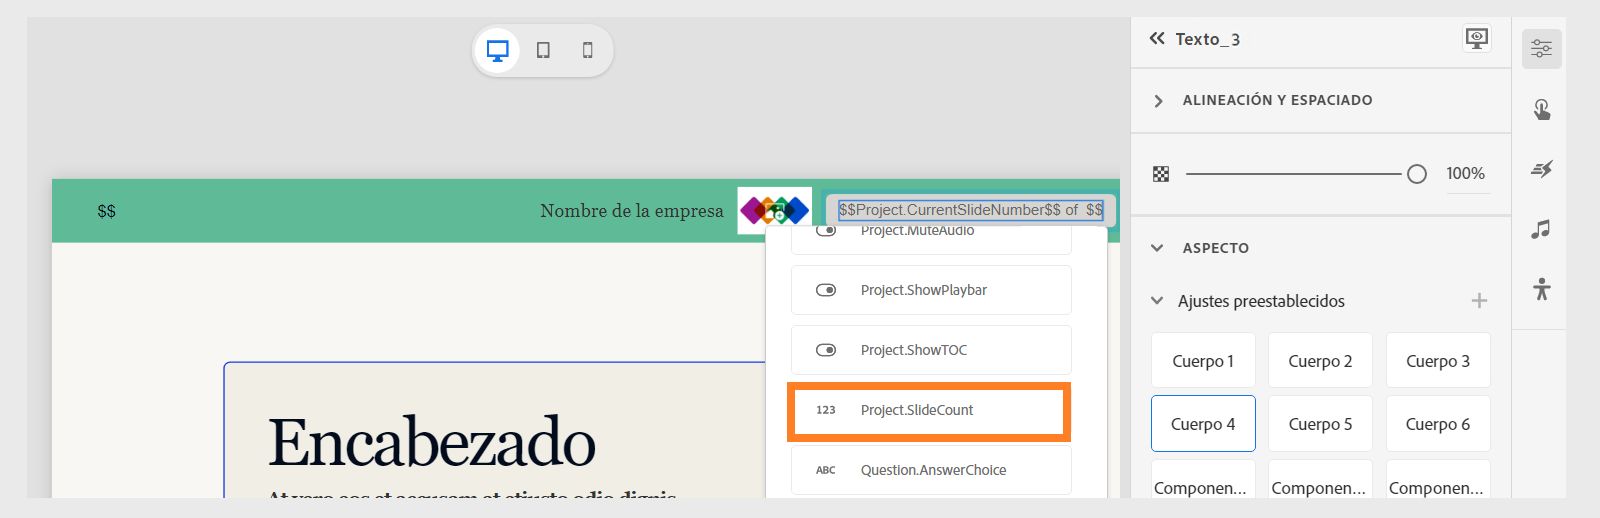Viewport: 1600px width, 518px height.
Task: Apply the Cuerpo 1 preset
Action: 1203,361
